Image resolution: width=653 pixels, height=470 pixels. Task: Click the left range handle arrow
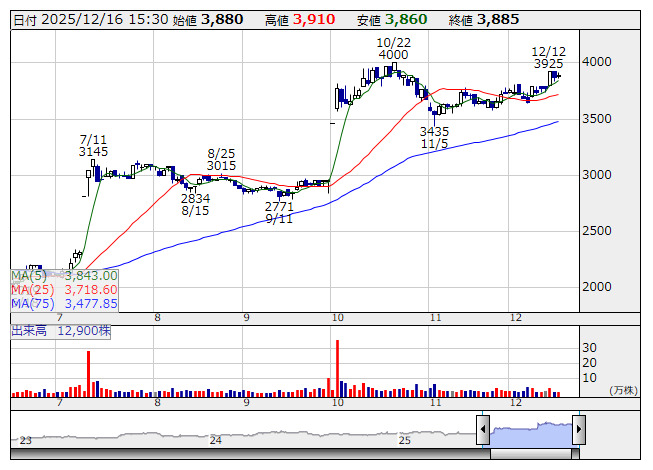click(x=483, y=430)
